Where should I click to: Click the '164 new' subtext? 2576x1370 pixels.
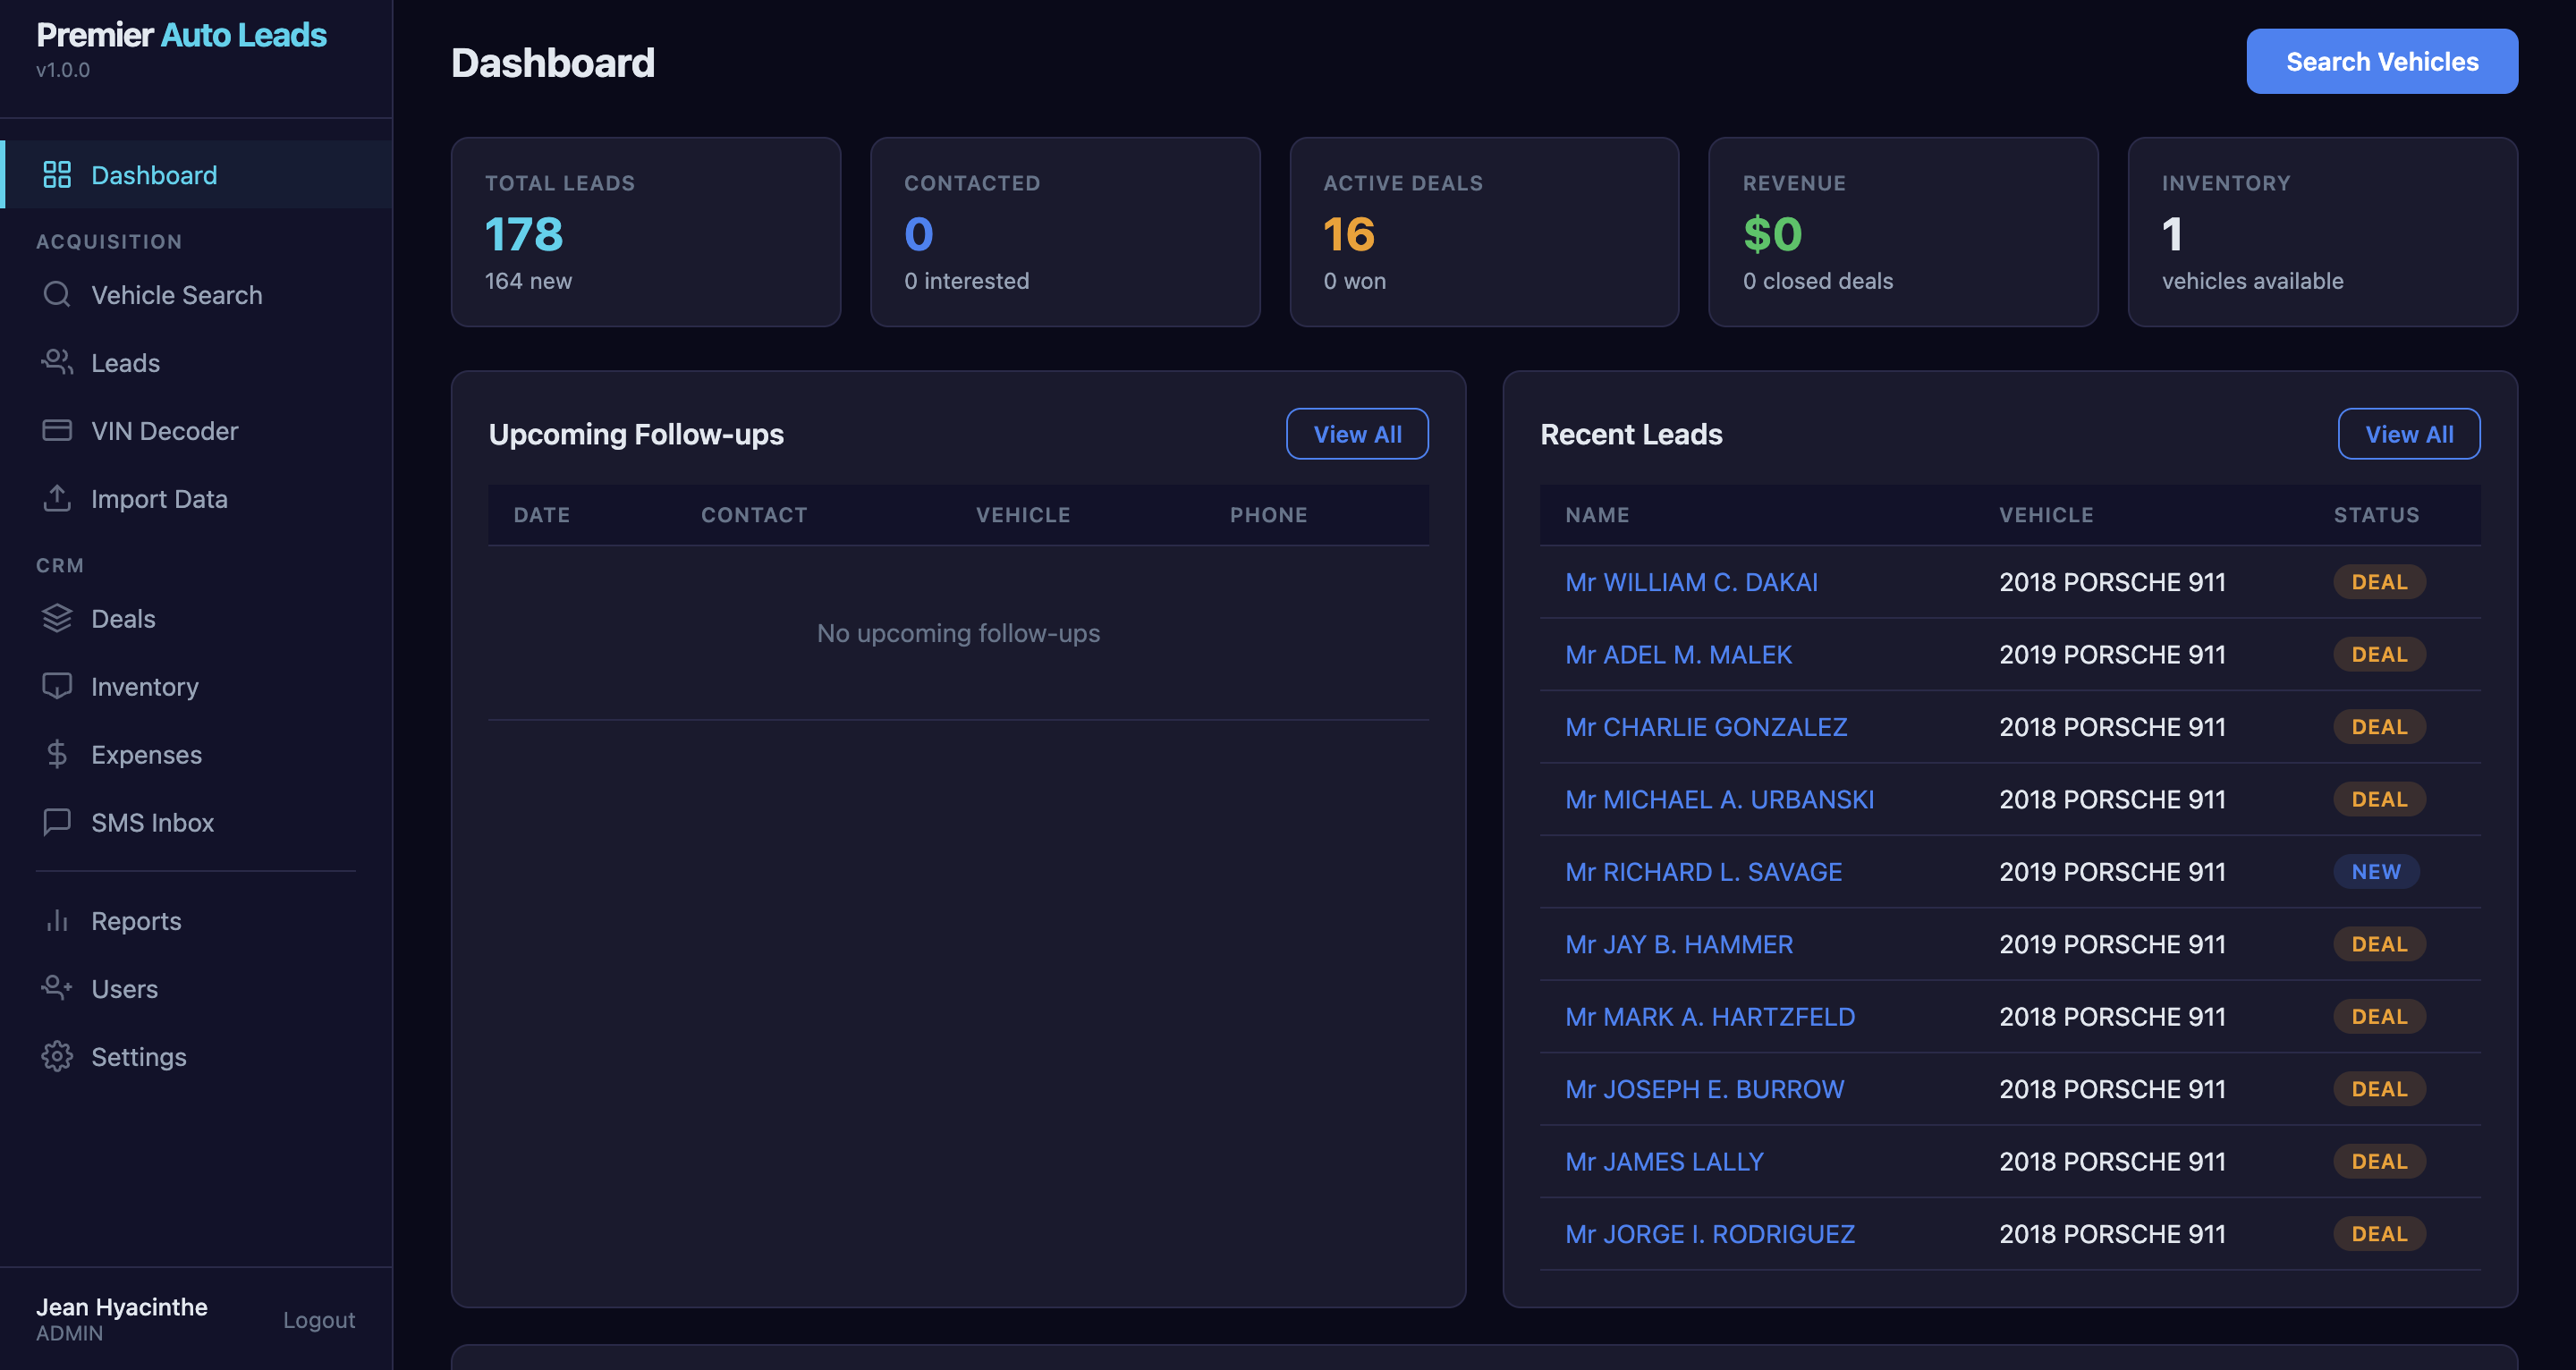click(x=528, y=281)
